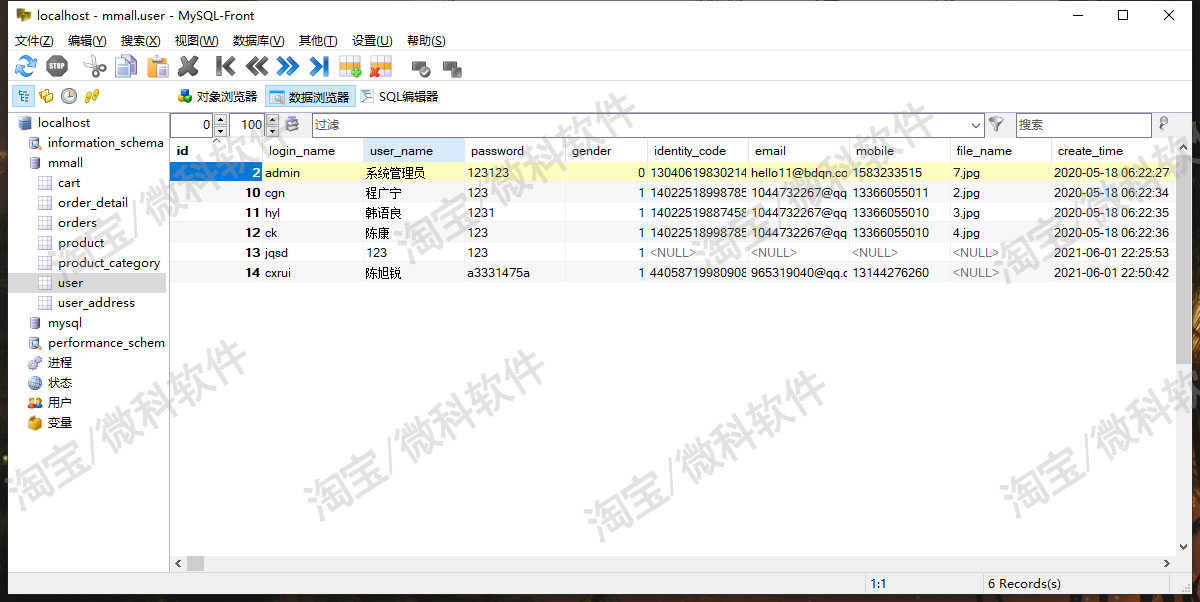Image resolution: width=1200 pixels, height=602 pixels.
Task: Increase the limit 100 stepper
Action: coord(272,120)
